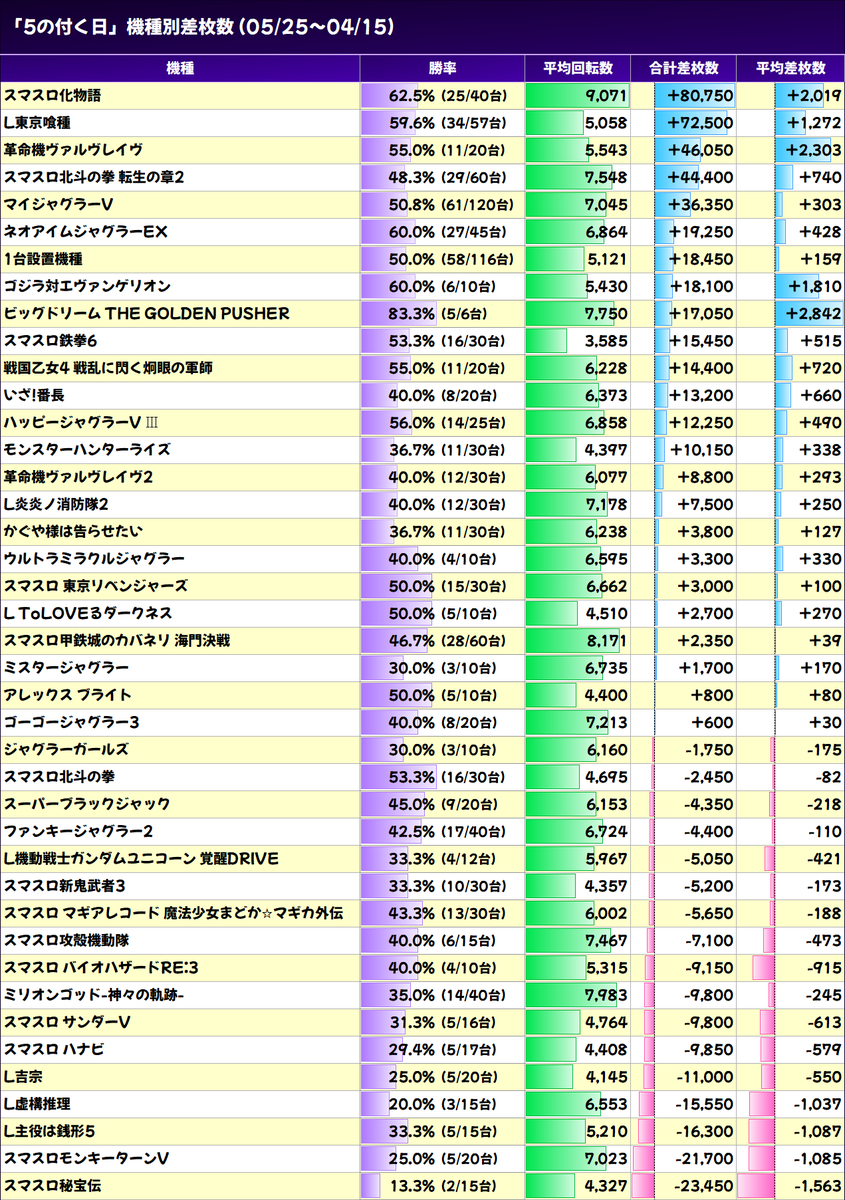Click the 平均差枚数 column header
The width and height of the screenshot is (845, 1200).
pos(791,69)
